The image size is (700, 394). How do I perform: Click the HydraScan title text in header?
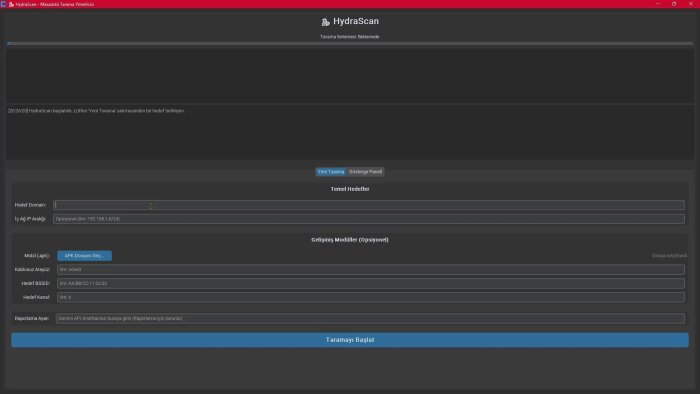(356, 21)
